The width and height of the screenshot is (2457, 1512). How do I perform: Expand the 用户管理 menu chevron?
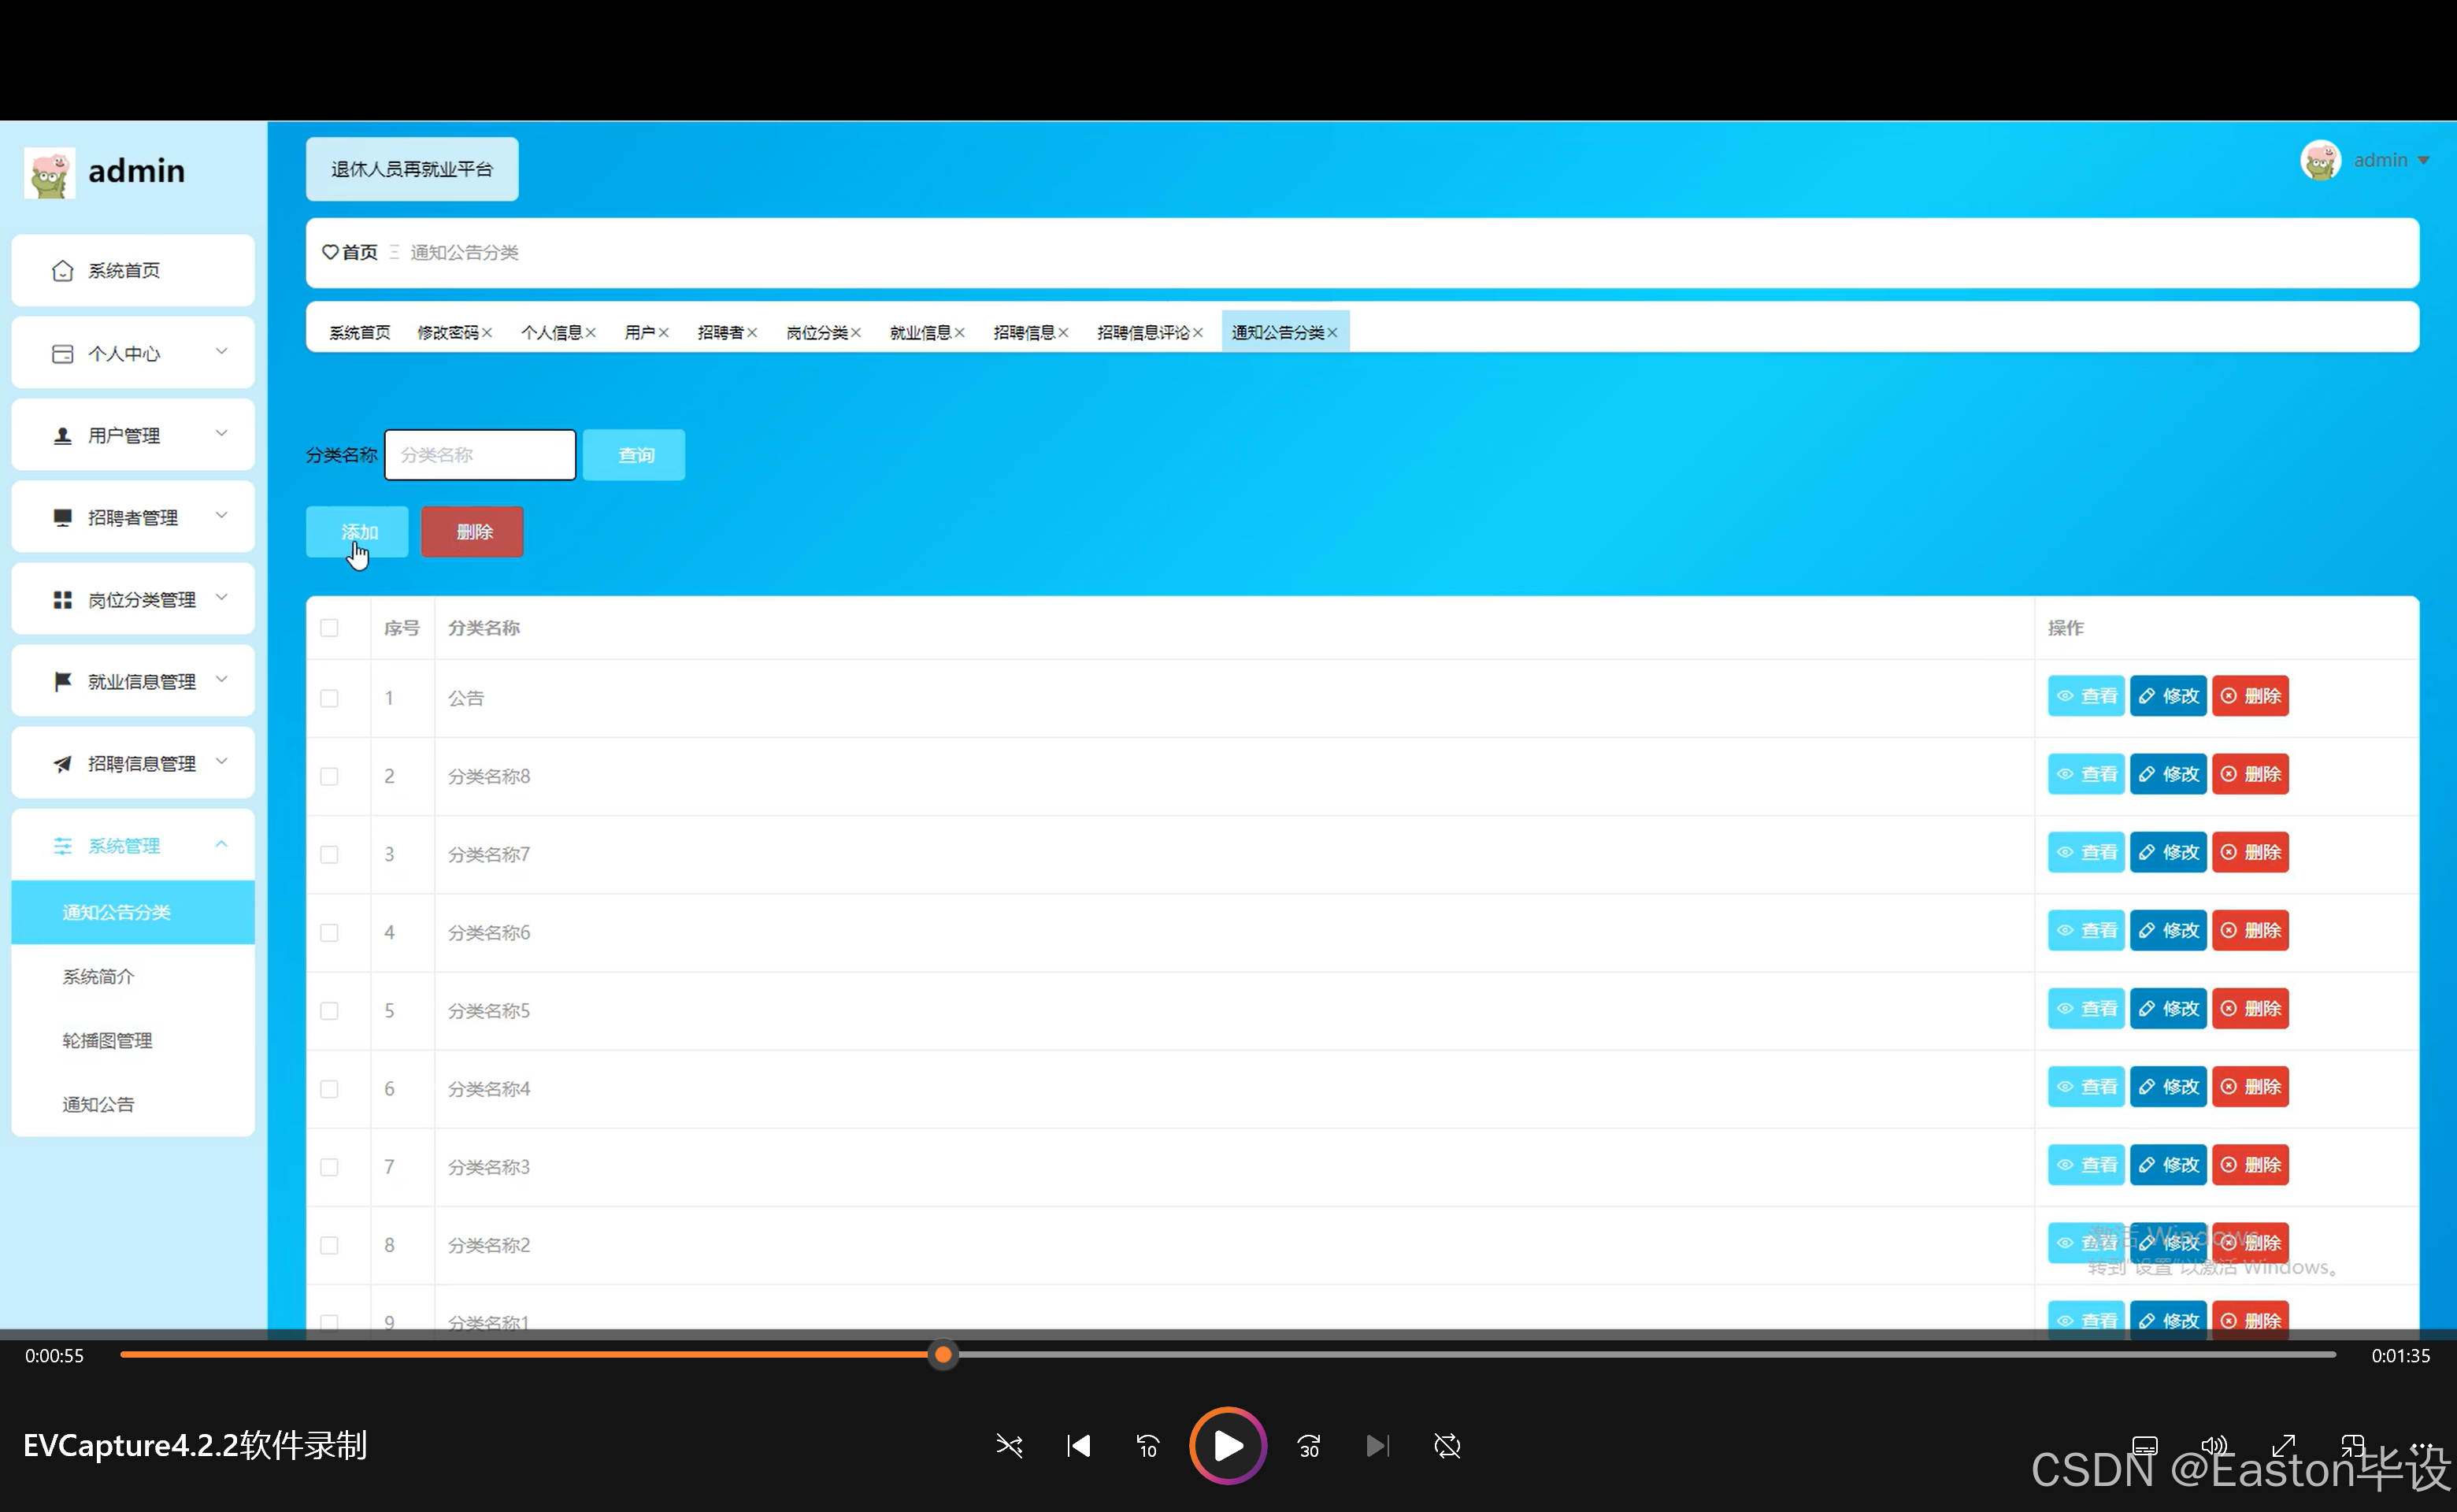click(222, 433)
